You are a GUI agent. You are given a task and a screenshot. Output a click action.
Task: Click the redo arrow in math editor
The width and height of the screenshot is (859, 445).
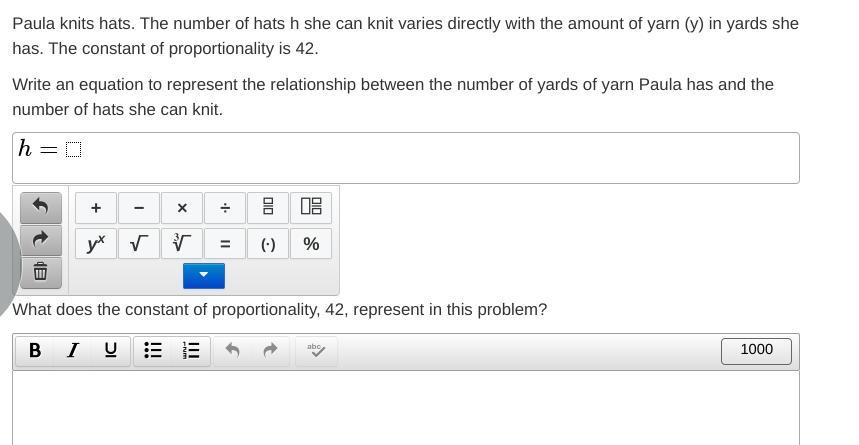41,239
